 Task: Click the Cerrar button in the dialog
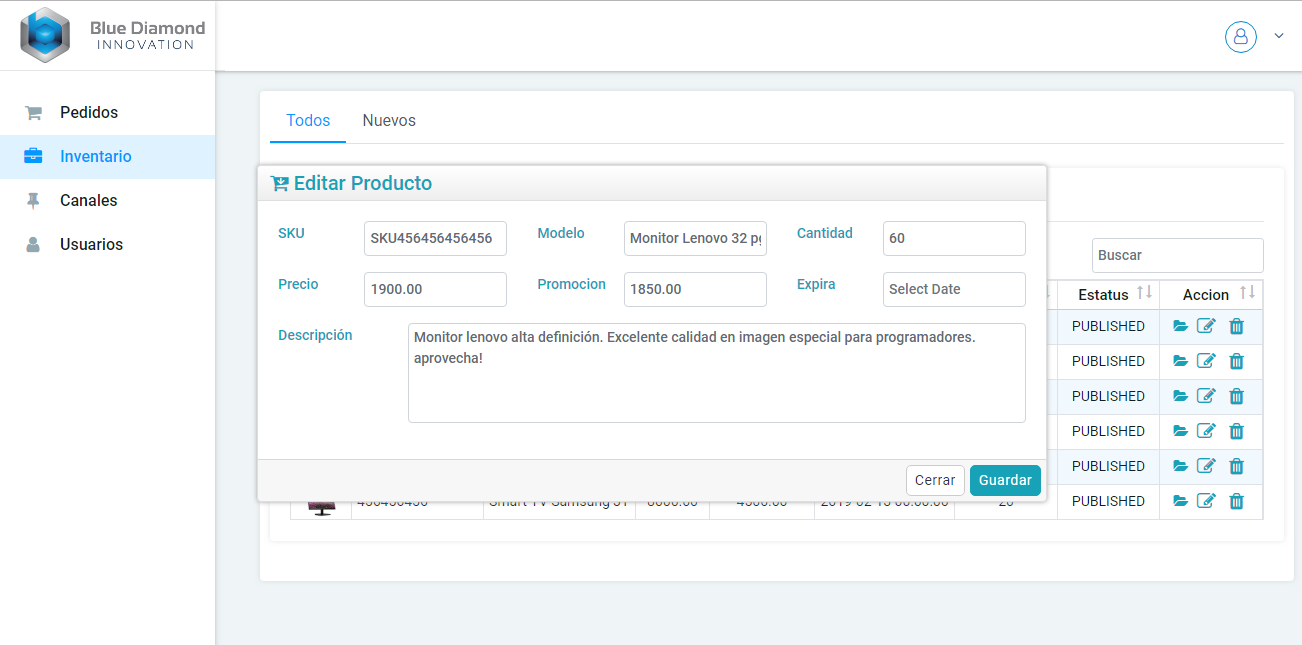[x=935, y=480]
